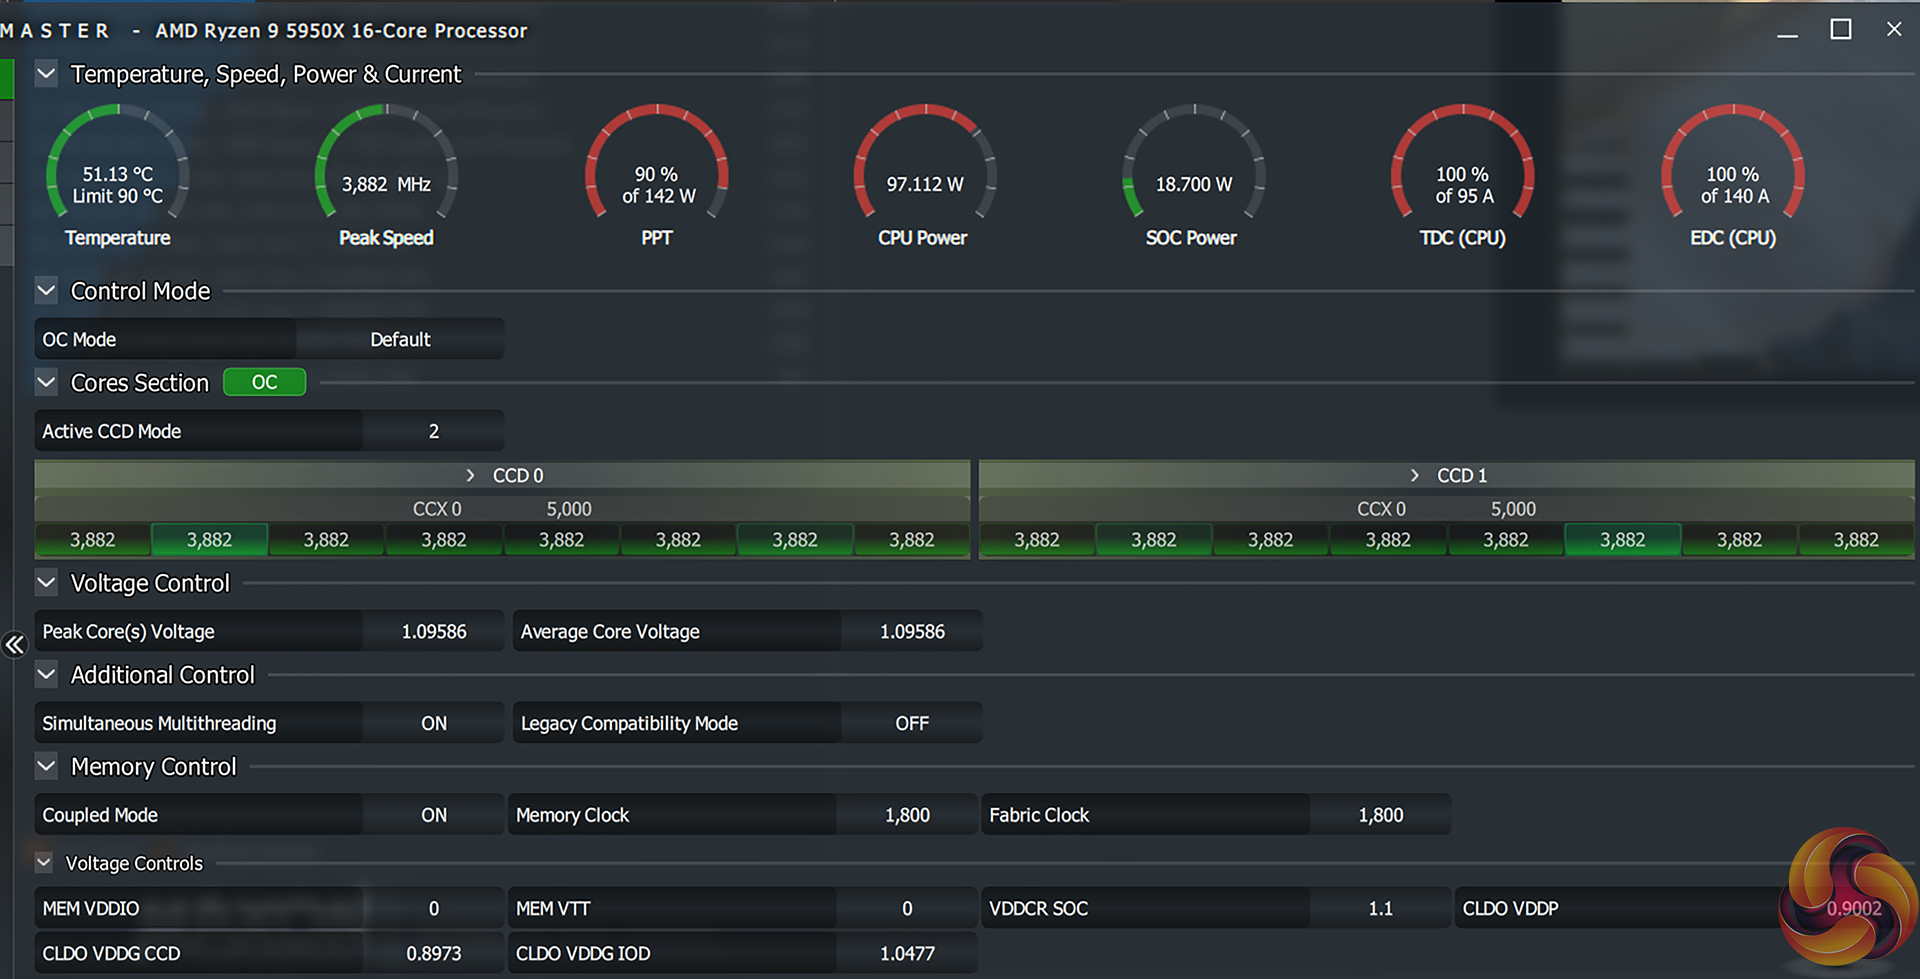Collapse the Control Mode section
The width and height of the screenshot is (1920, 979).
point(46,291)
